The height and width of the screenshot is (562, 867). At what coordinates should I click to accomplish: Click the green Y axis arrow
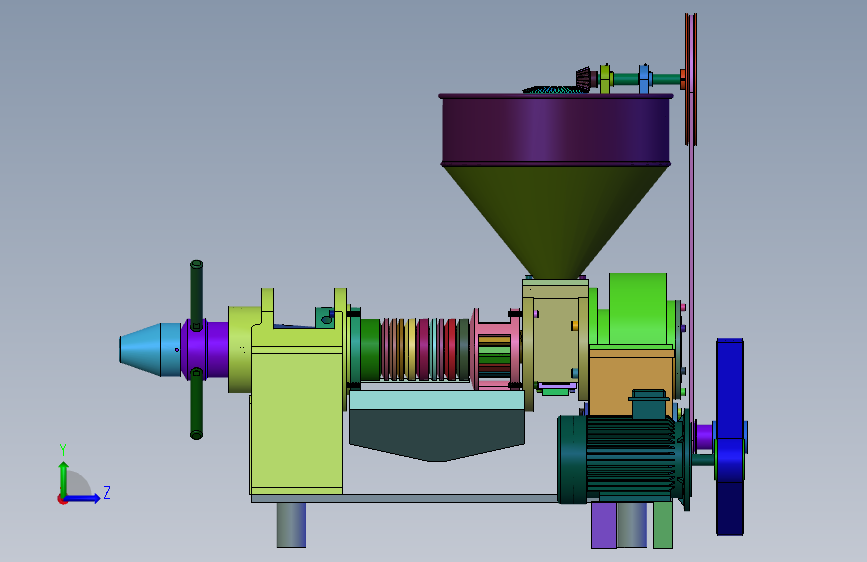tap(64, 478)
